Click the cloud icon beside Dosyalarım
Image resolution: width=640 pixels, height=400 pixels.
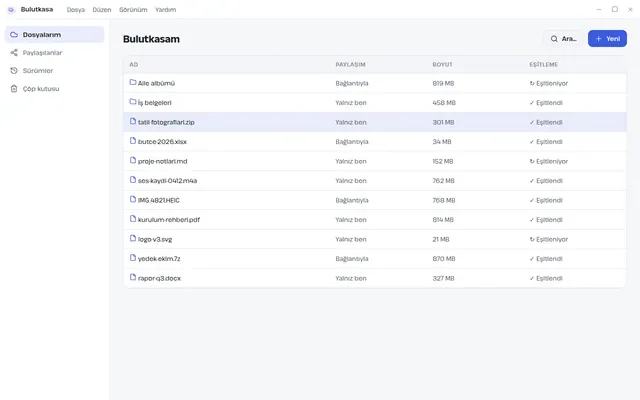14,35
